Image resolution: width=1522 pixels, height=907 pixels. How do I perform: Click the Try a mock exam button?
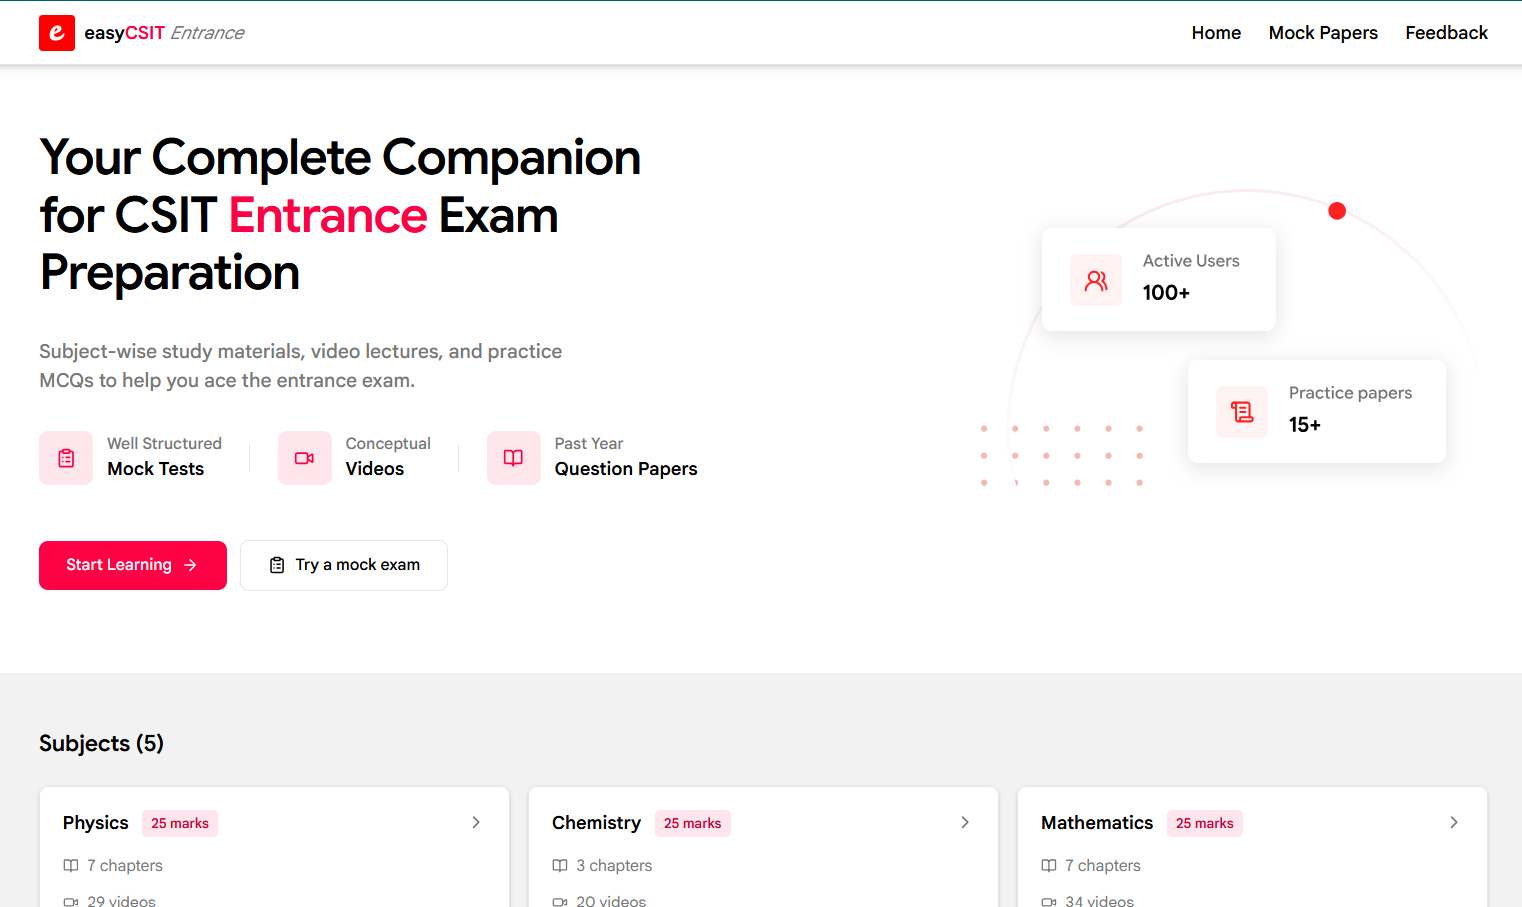tap(344, 565)
